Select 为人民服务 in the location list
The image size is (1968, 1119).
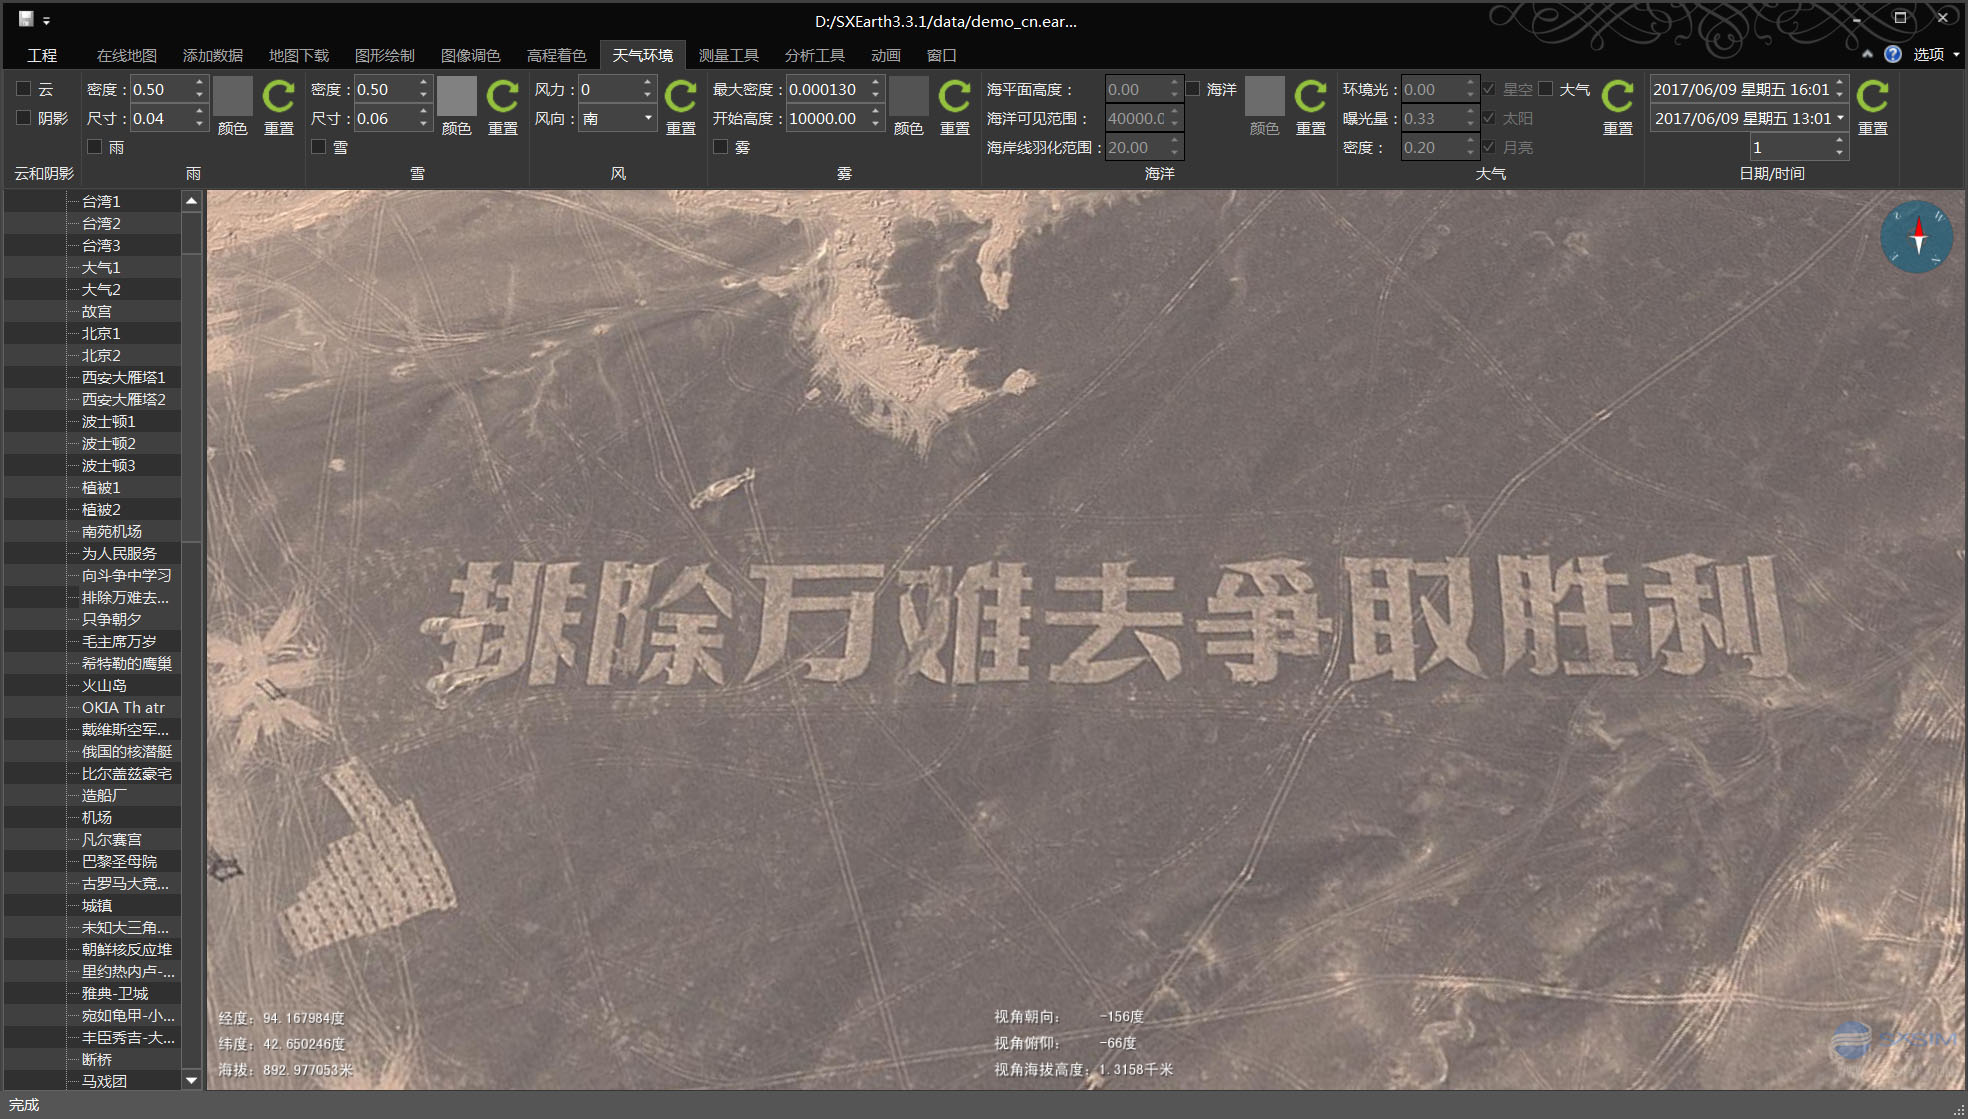pos(119,553)
